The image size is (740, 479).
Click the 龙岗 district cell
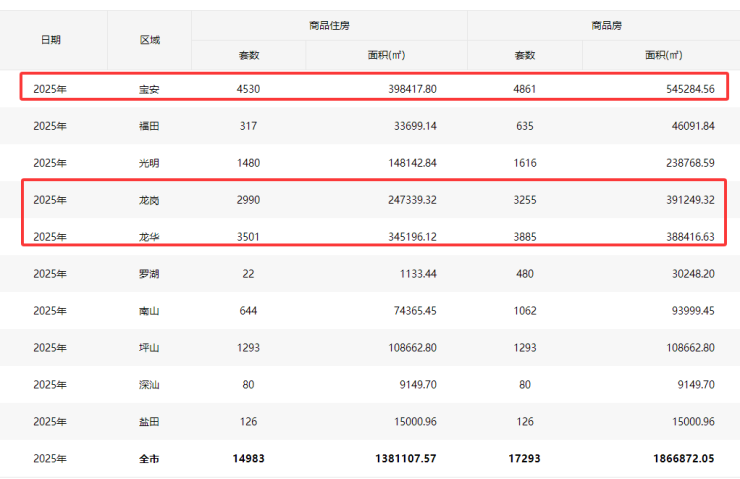point(149,200)
